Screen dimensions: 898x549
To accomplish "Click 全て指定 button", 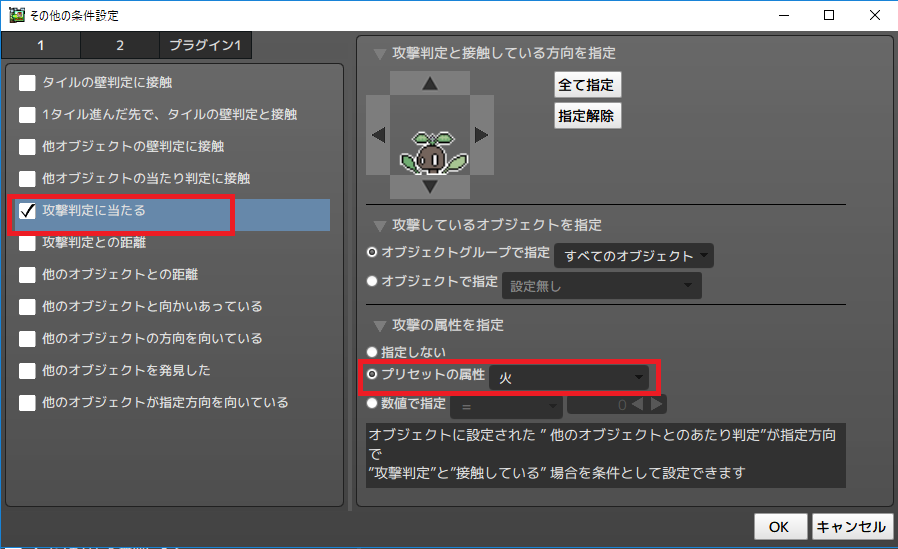I will click(x=587, y=85).
